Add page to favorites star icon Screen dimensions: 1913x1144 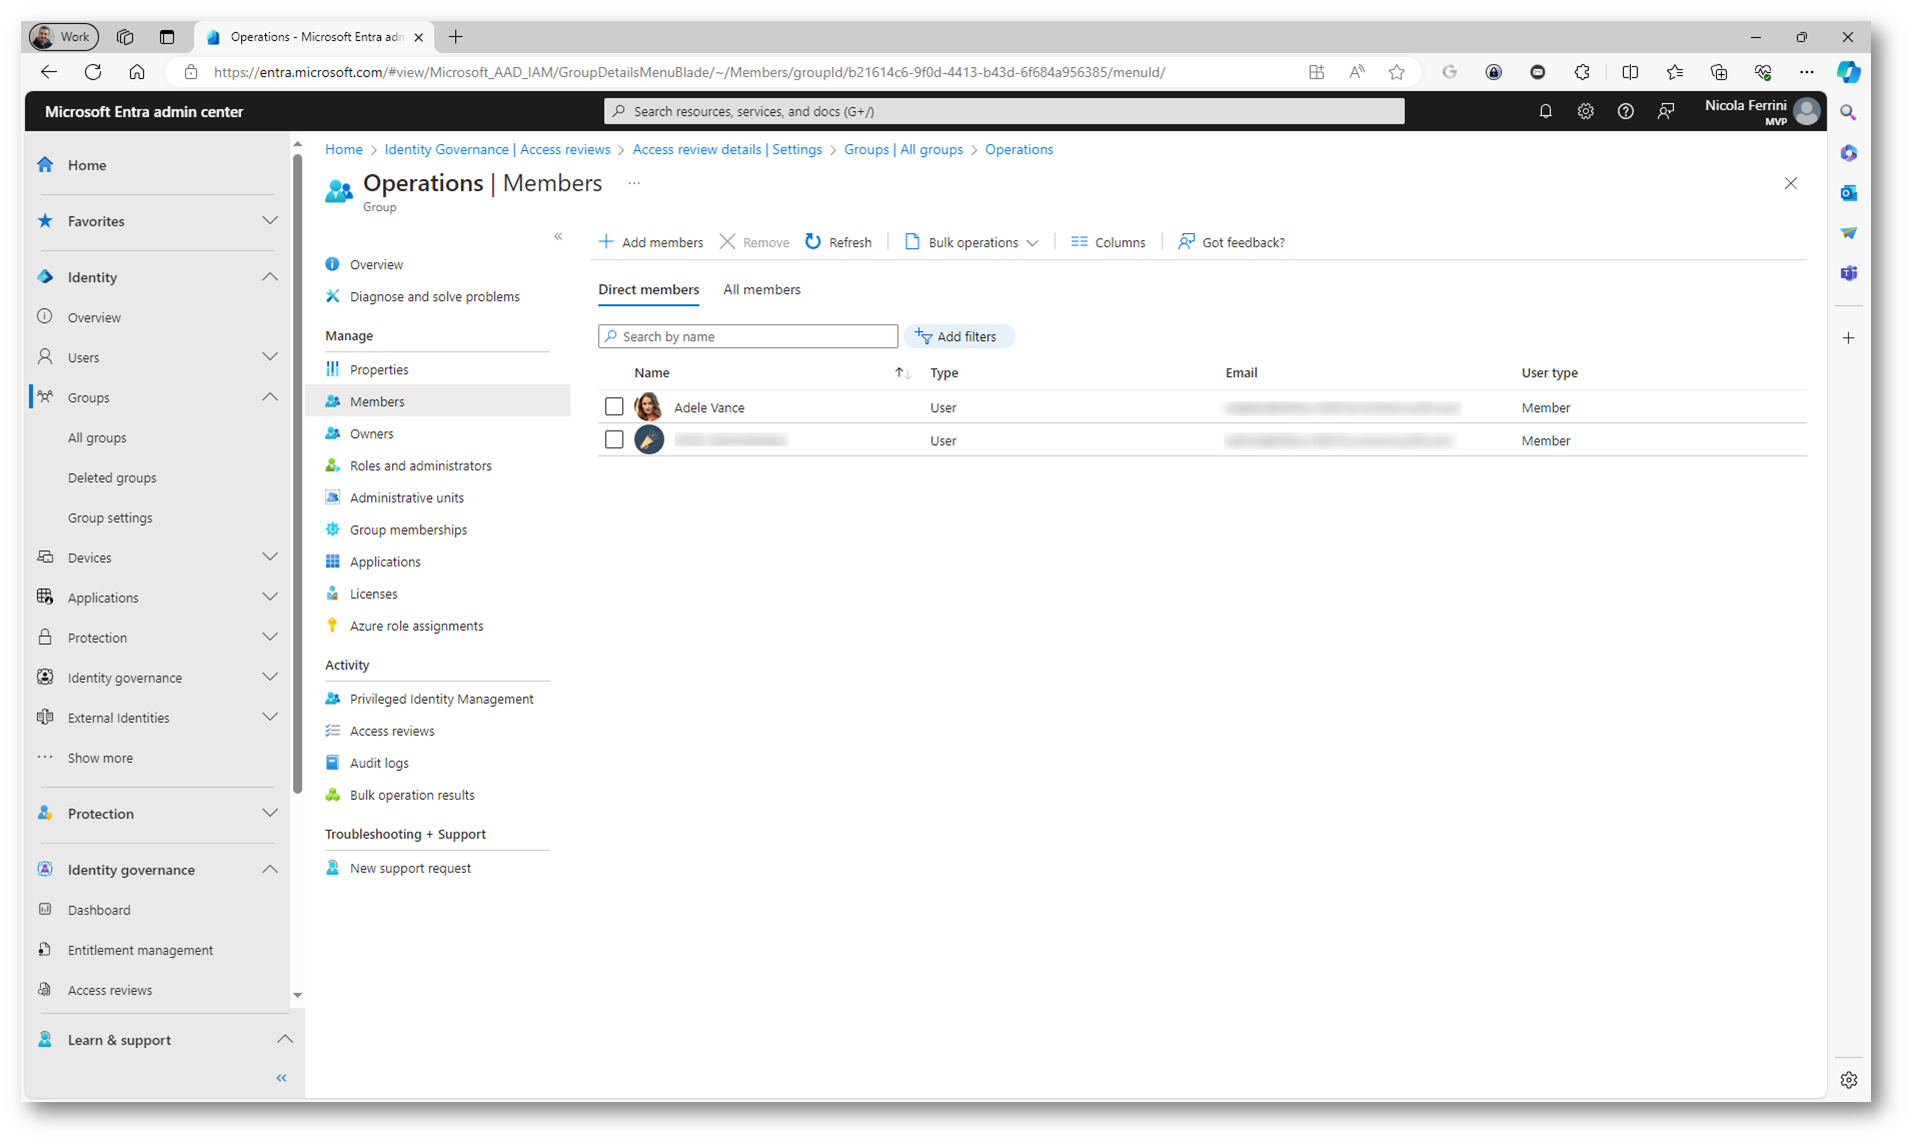coord(1396,72)
